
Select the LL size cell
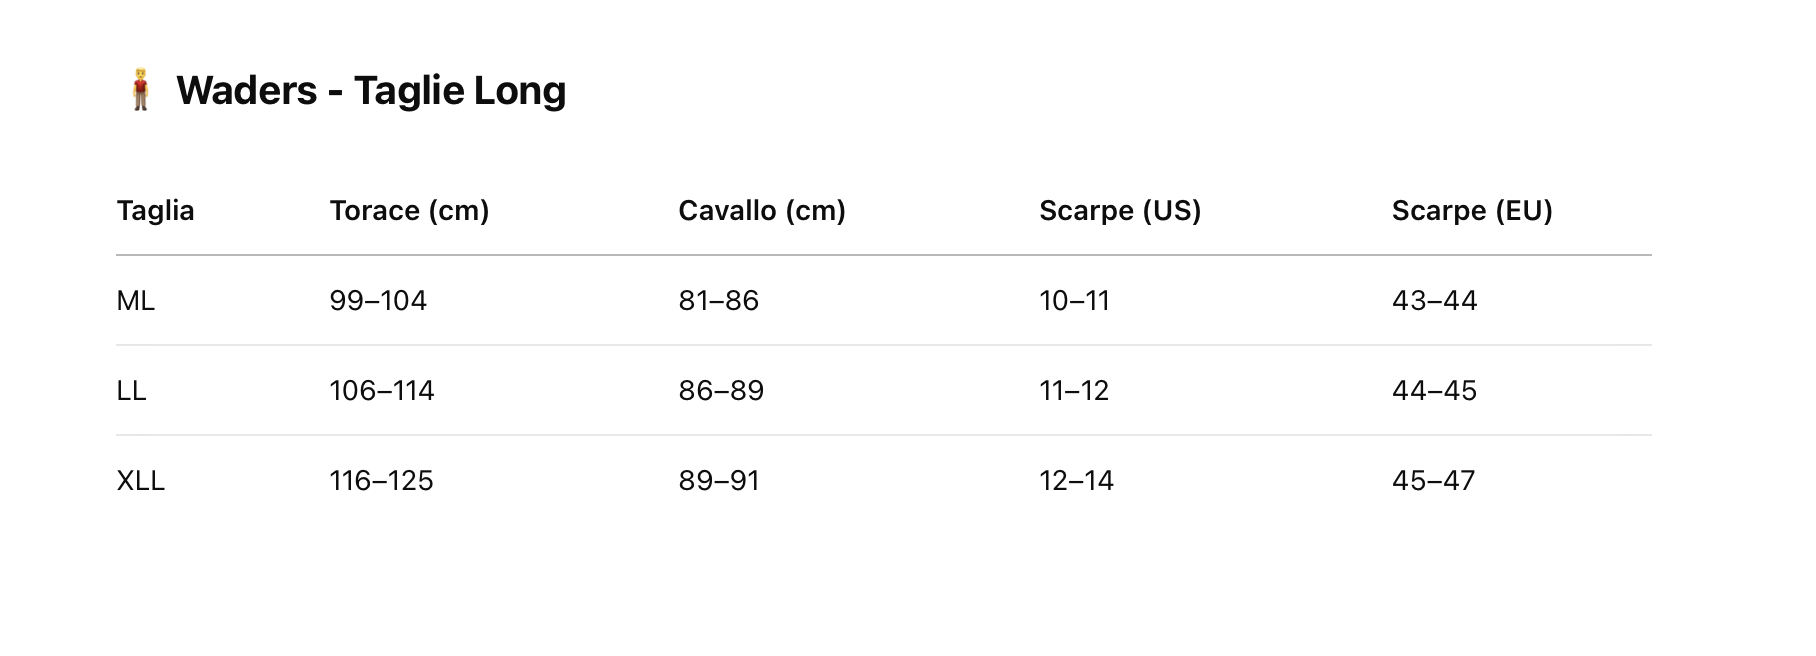coord(131,391)
